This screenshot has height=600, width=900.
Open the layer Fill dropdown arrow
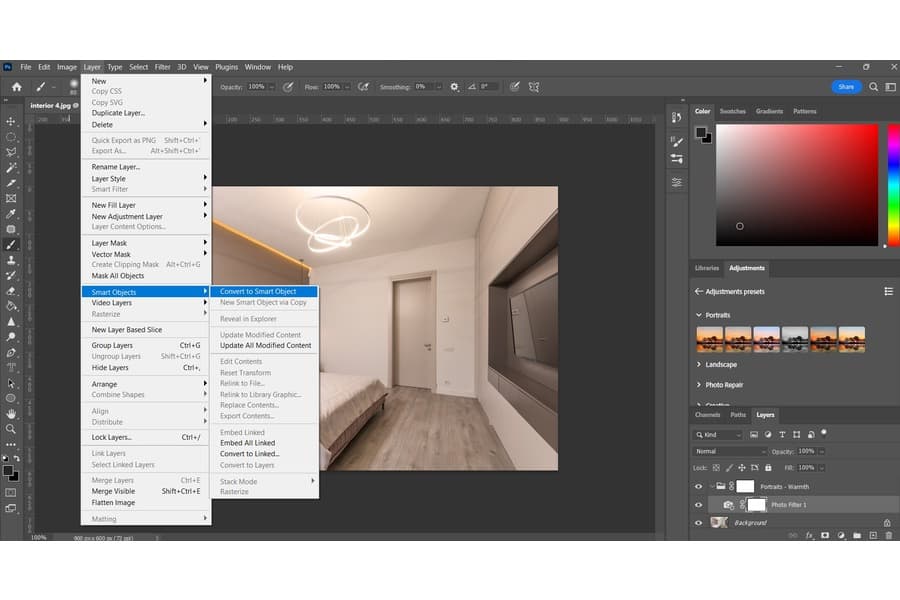click(x=822, y=468)
